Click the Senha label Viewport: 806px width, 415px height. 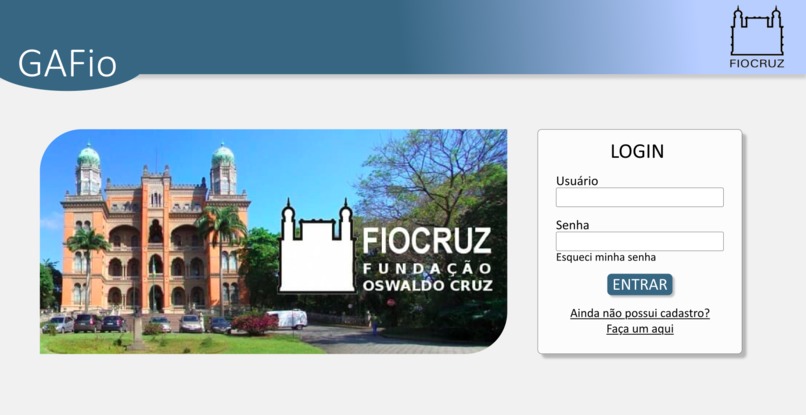[x=572, y=225]
